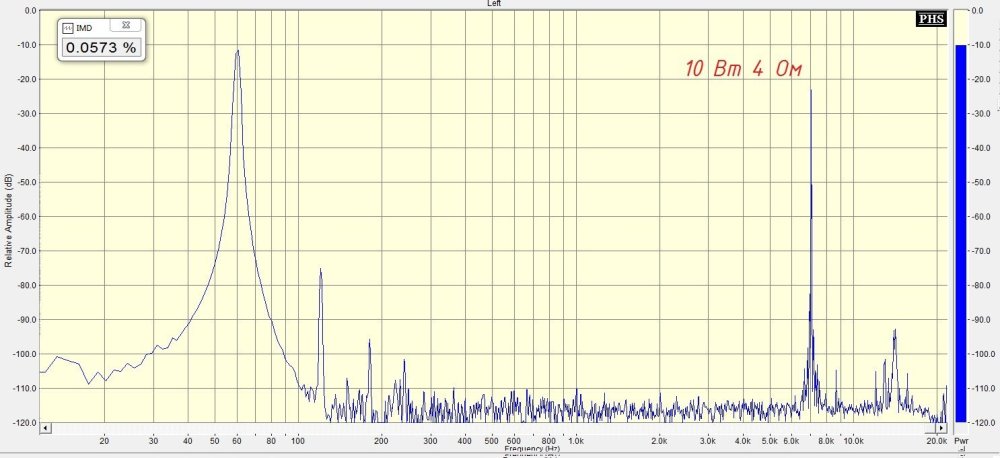Click the '10.0k' frequency tick label
Viewport: 1000px width, 458px height.
click(x=853, y=440)
